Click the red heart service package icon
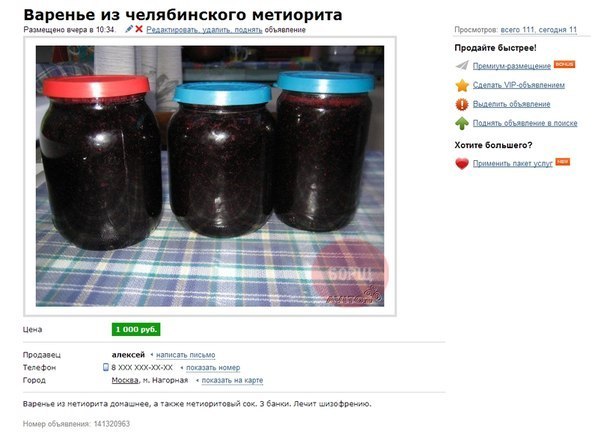 click(x=462, y=164)
